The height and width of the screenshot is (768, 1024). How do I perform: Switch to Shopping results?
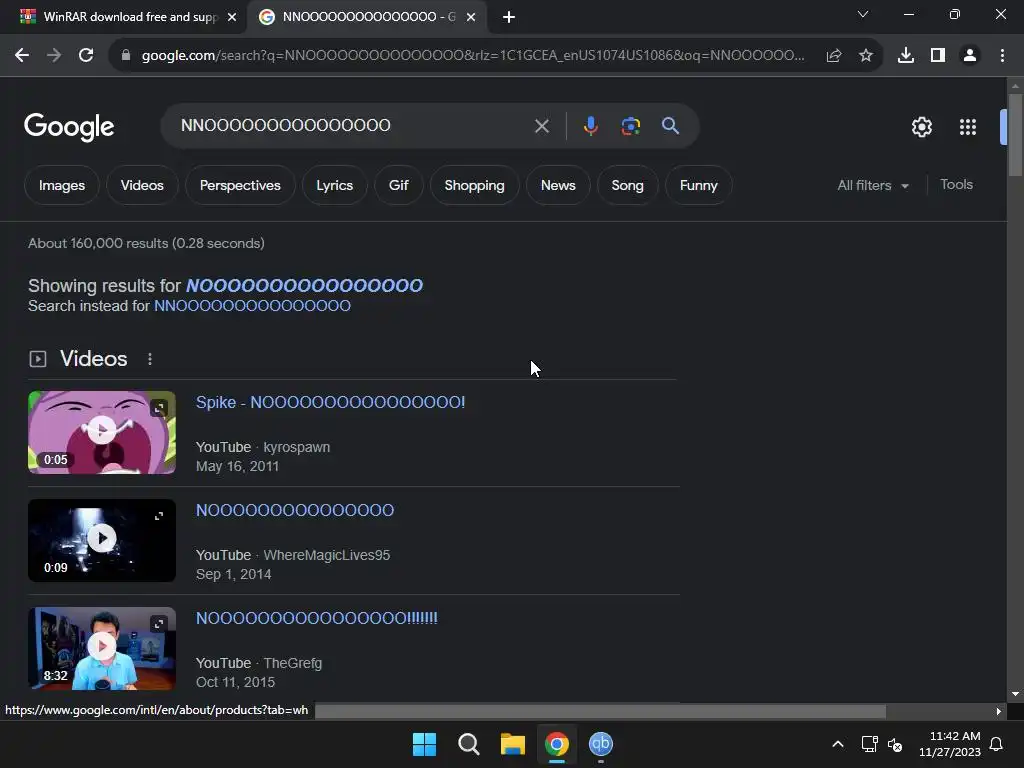tap(474, 185)
